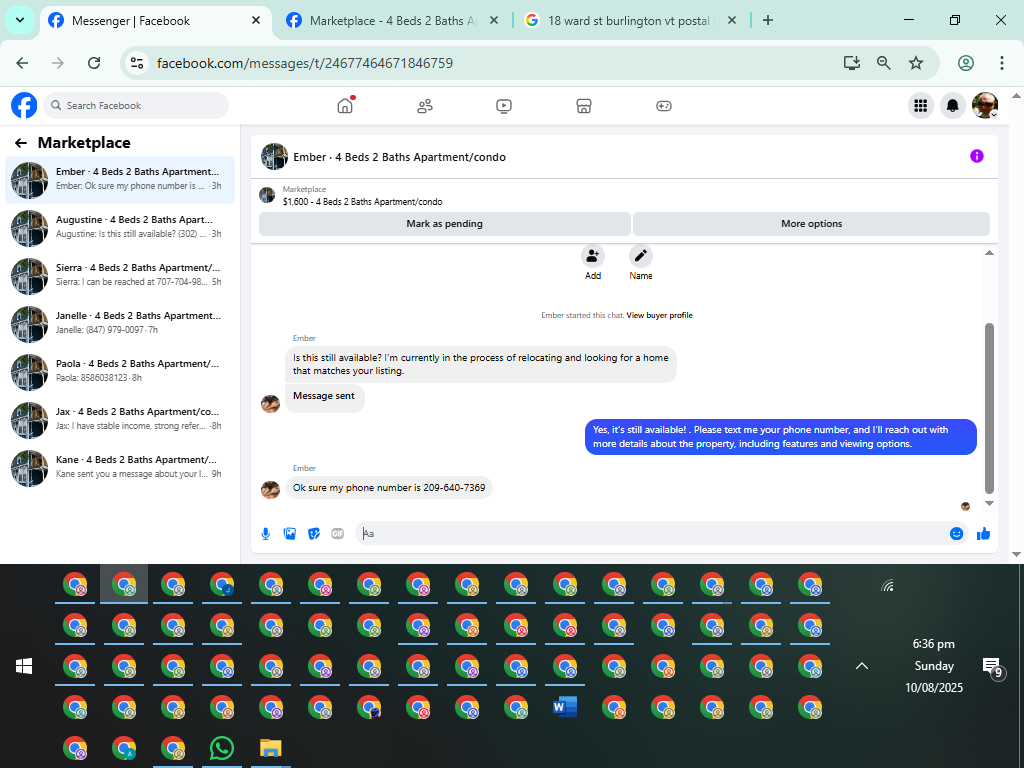
Task: Bookmark this page with star icon
Action: tap(916, 63)
